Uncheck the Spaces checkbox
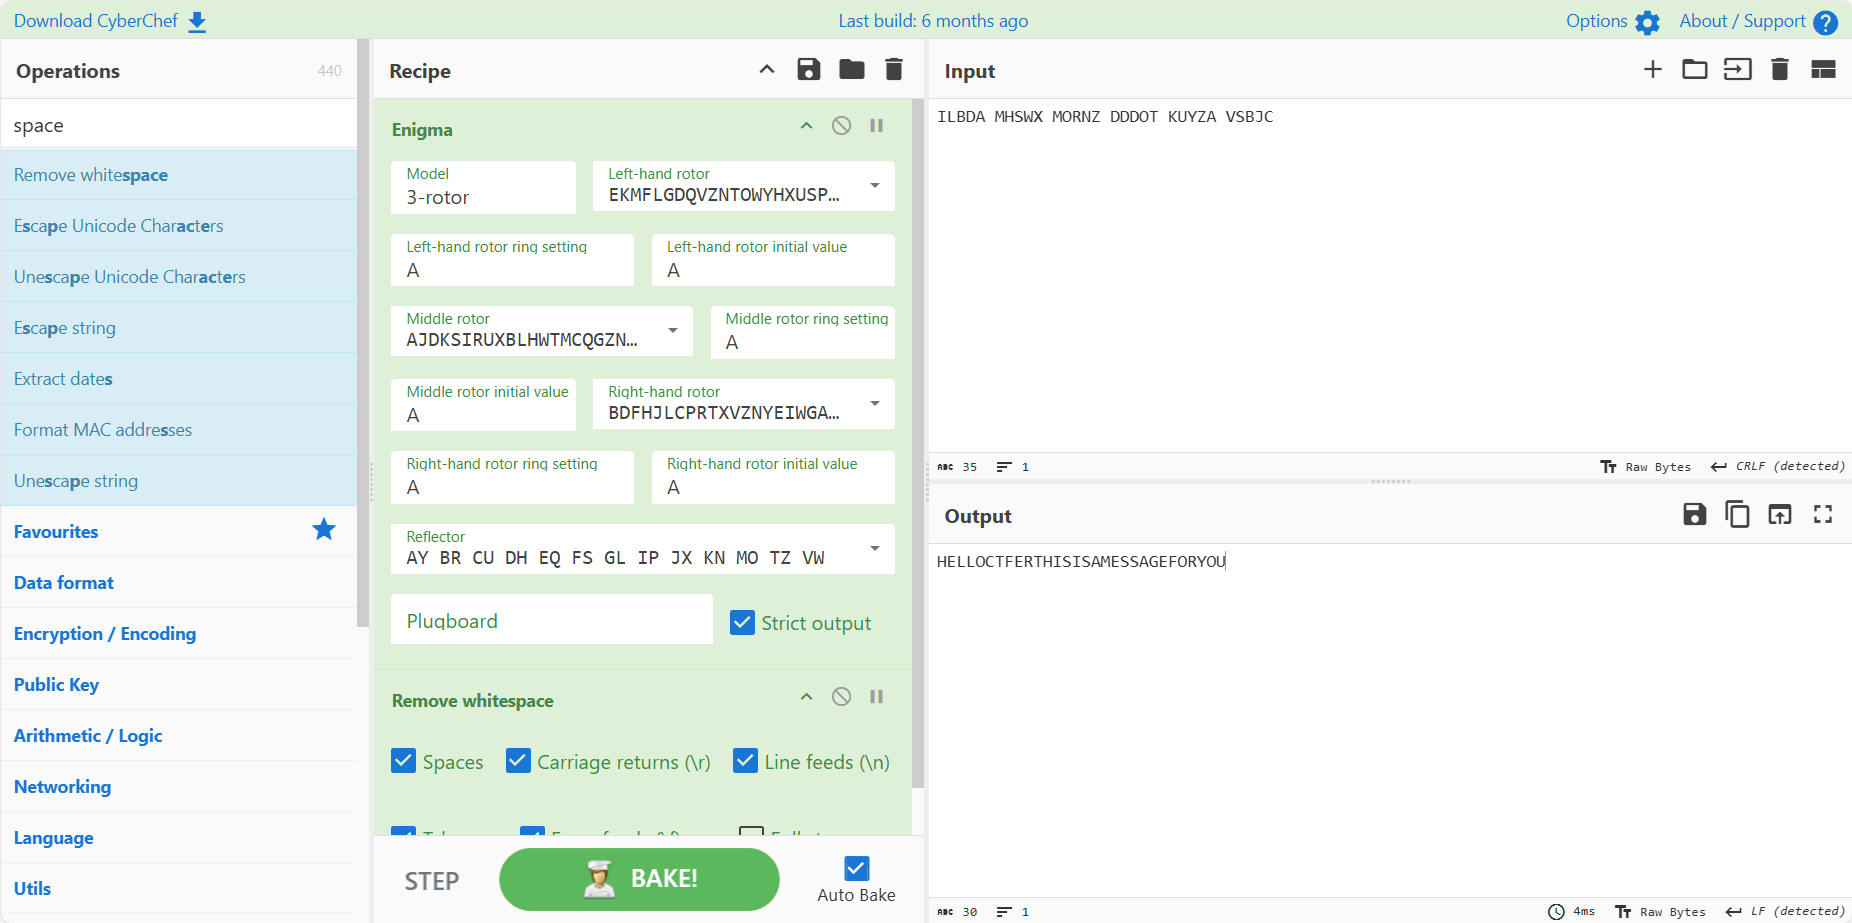Viewport: 1852px width, 923px height. pos(403,761)
